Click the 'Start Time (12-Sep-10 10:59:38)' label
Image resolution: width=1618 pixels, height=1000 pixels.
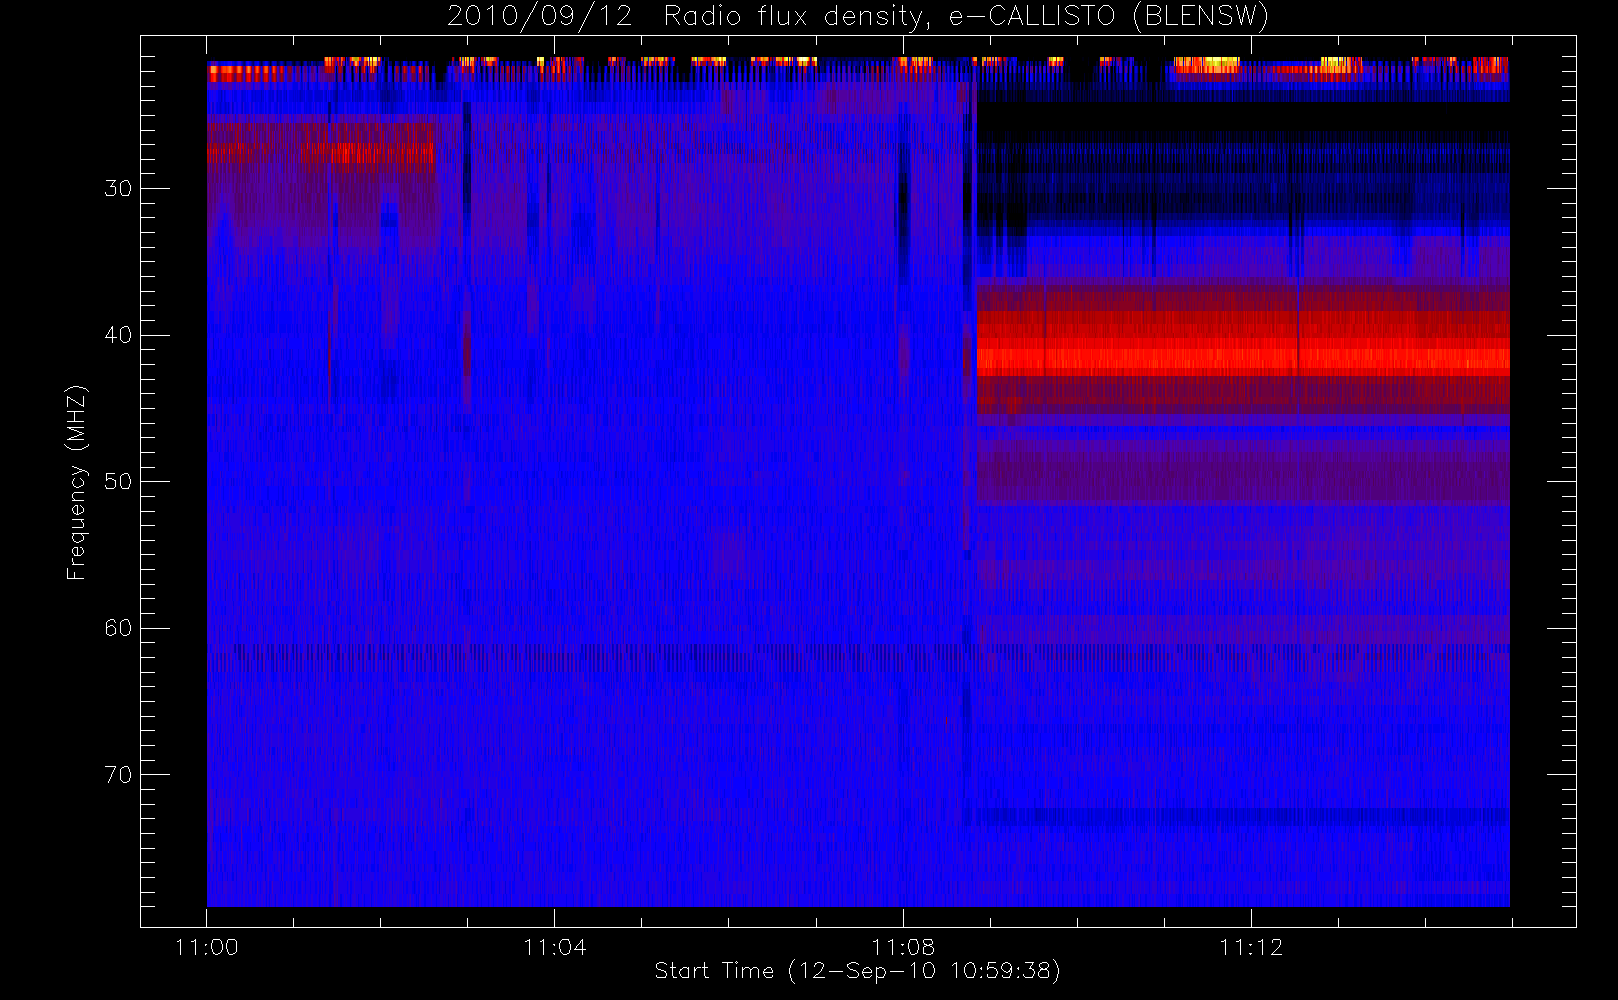click(x=857, y=971)
